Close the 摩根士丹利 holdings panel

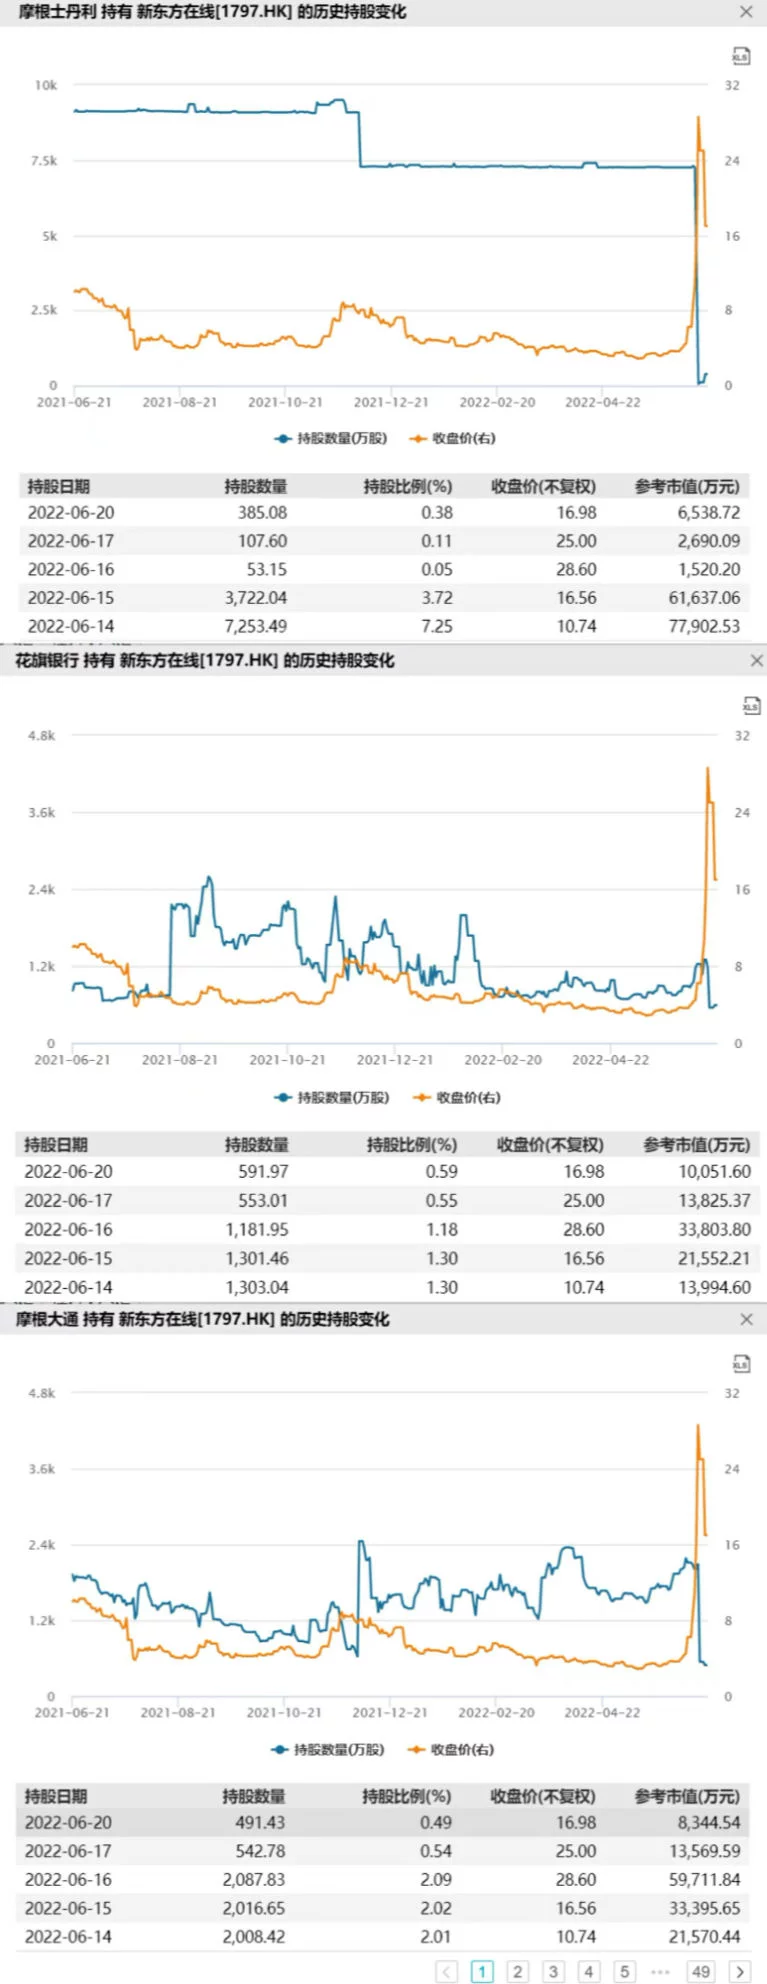click(x=746, y=12)
